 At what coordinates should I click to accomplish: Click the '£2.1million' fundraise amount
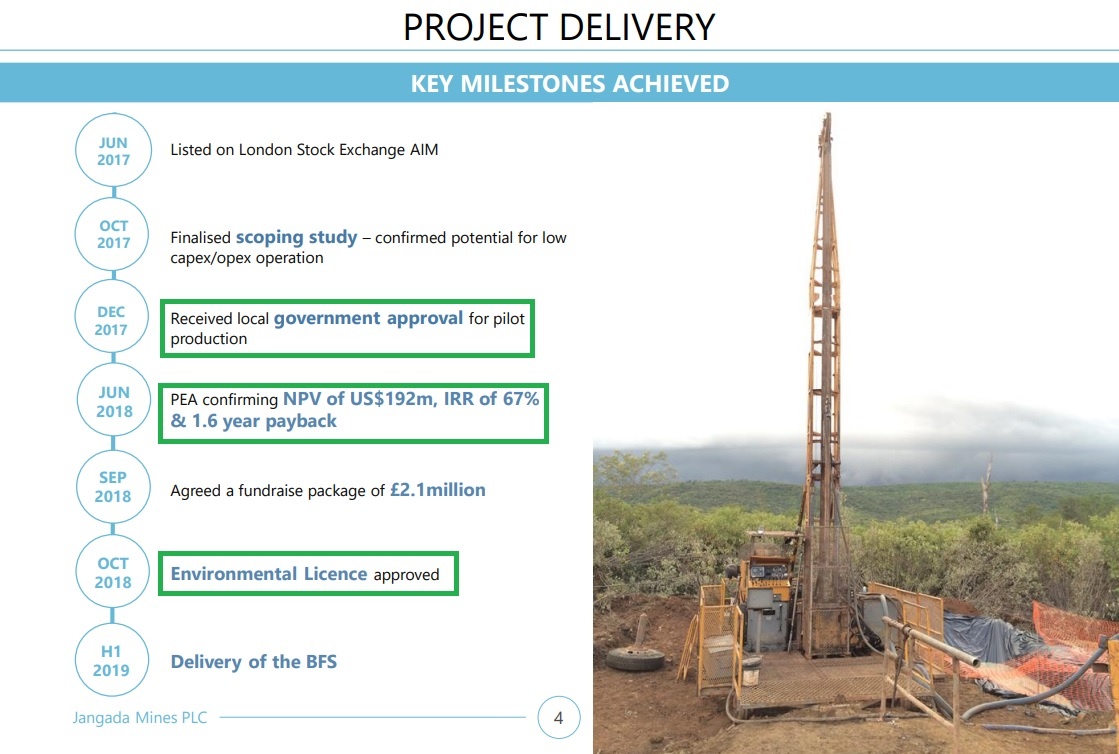point(437,490)
